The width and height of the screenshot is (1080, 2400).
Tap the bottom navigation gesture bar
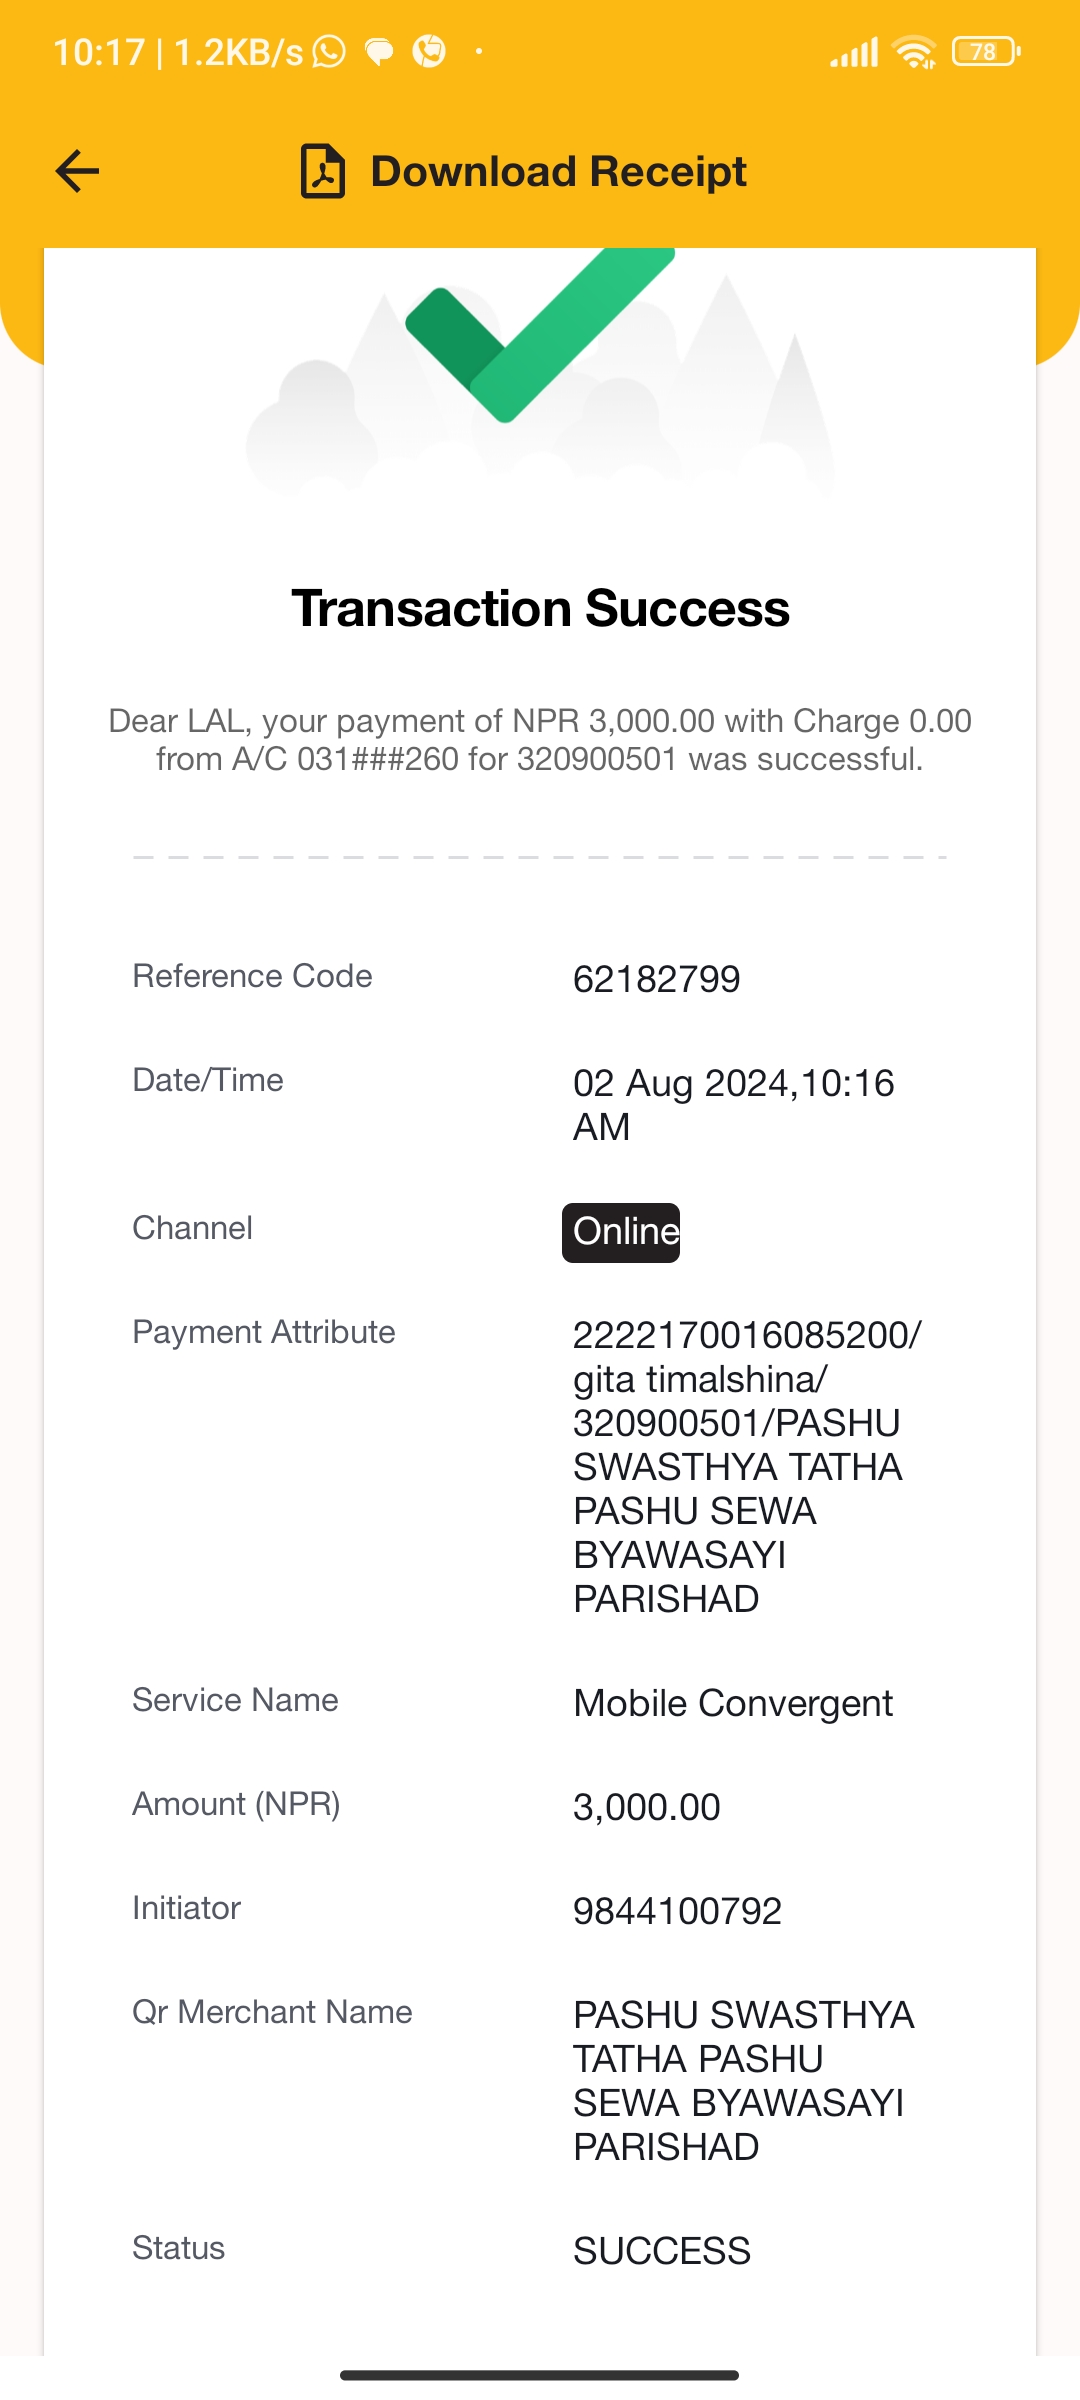pyautogui.click(x=539, y=2375)
